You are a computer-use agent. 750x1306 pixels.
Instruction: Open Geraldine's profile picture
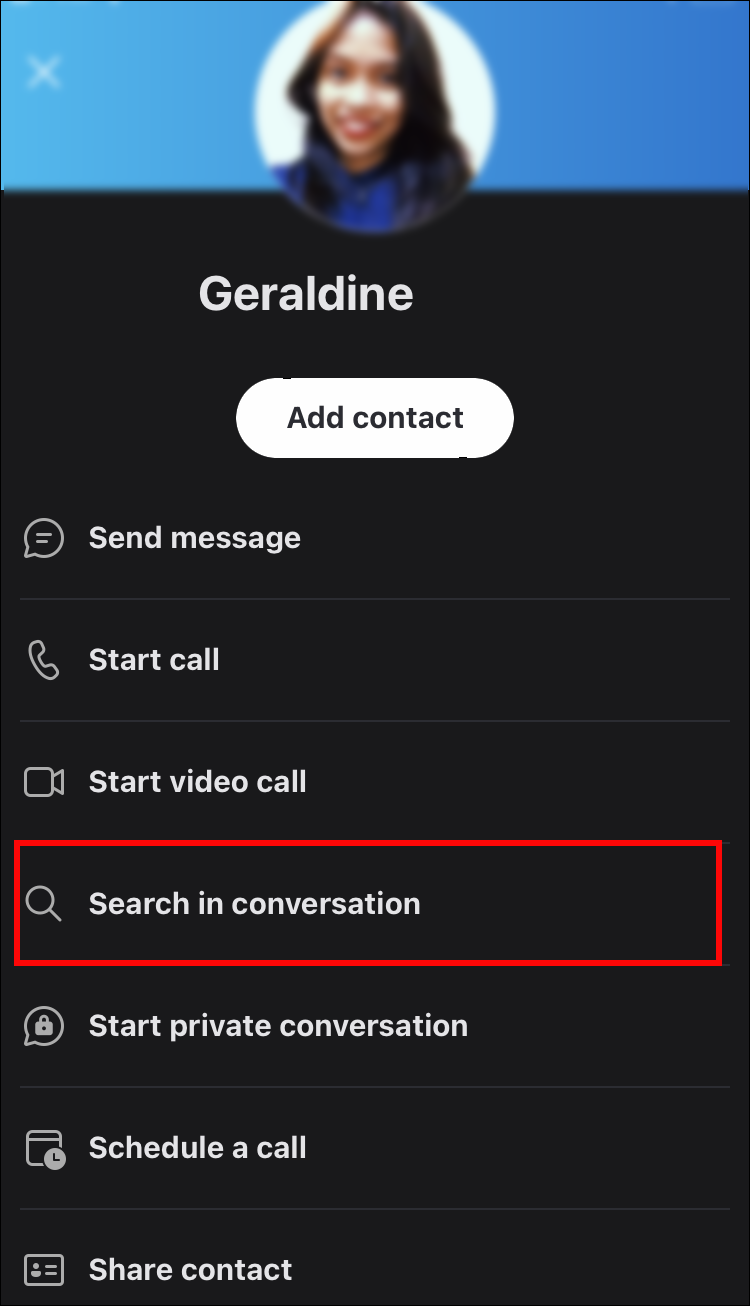[375, 115]
